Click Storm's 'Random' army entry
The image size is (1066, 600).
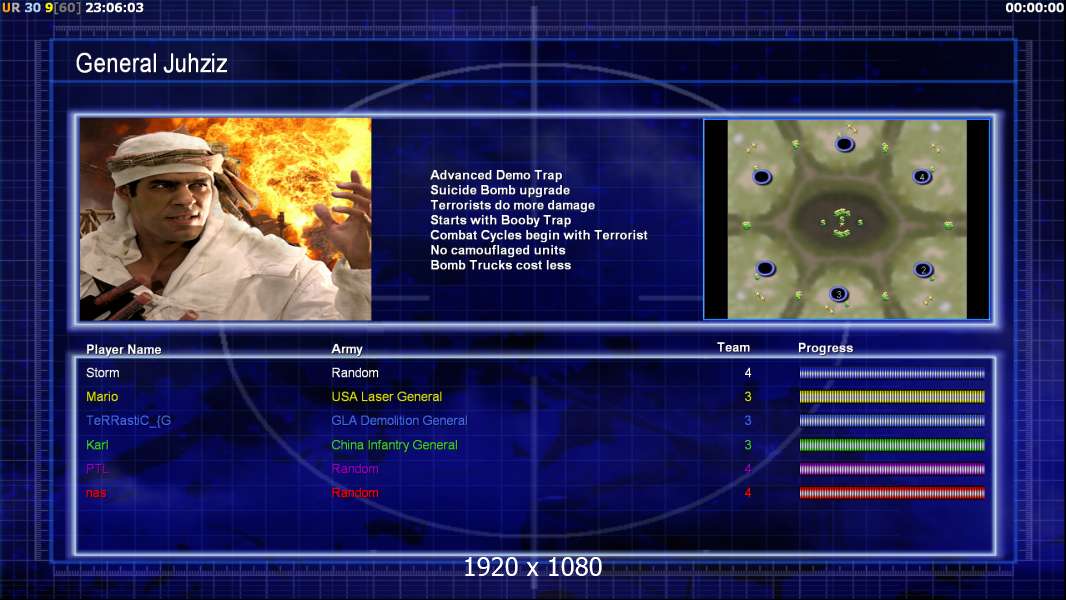pyautogui.click(x=355, y=372)
